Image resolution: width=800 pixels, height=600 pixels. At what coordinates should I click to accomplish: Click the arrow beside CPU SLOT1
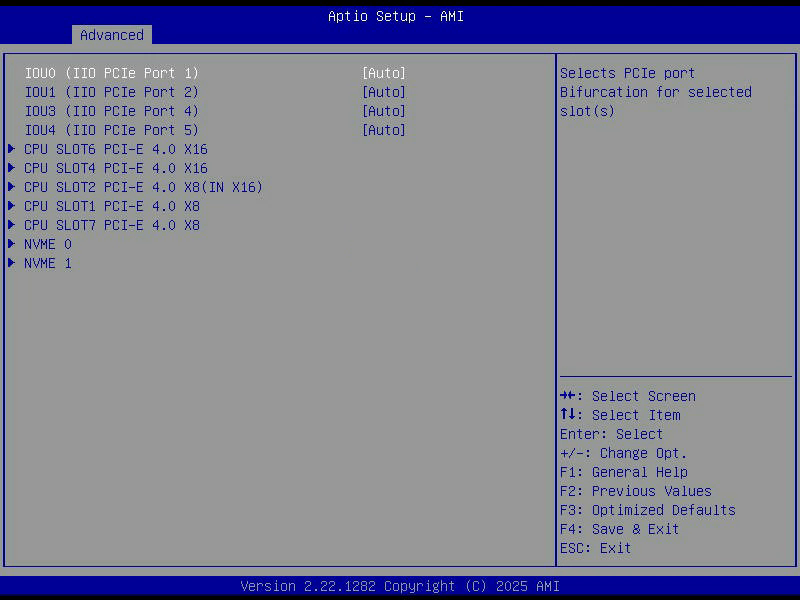point(11,206)
